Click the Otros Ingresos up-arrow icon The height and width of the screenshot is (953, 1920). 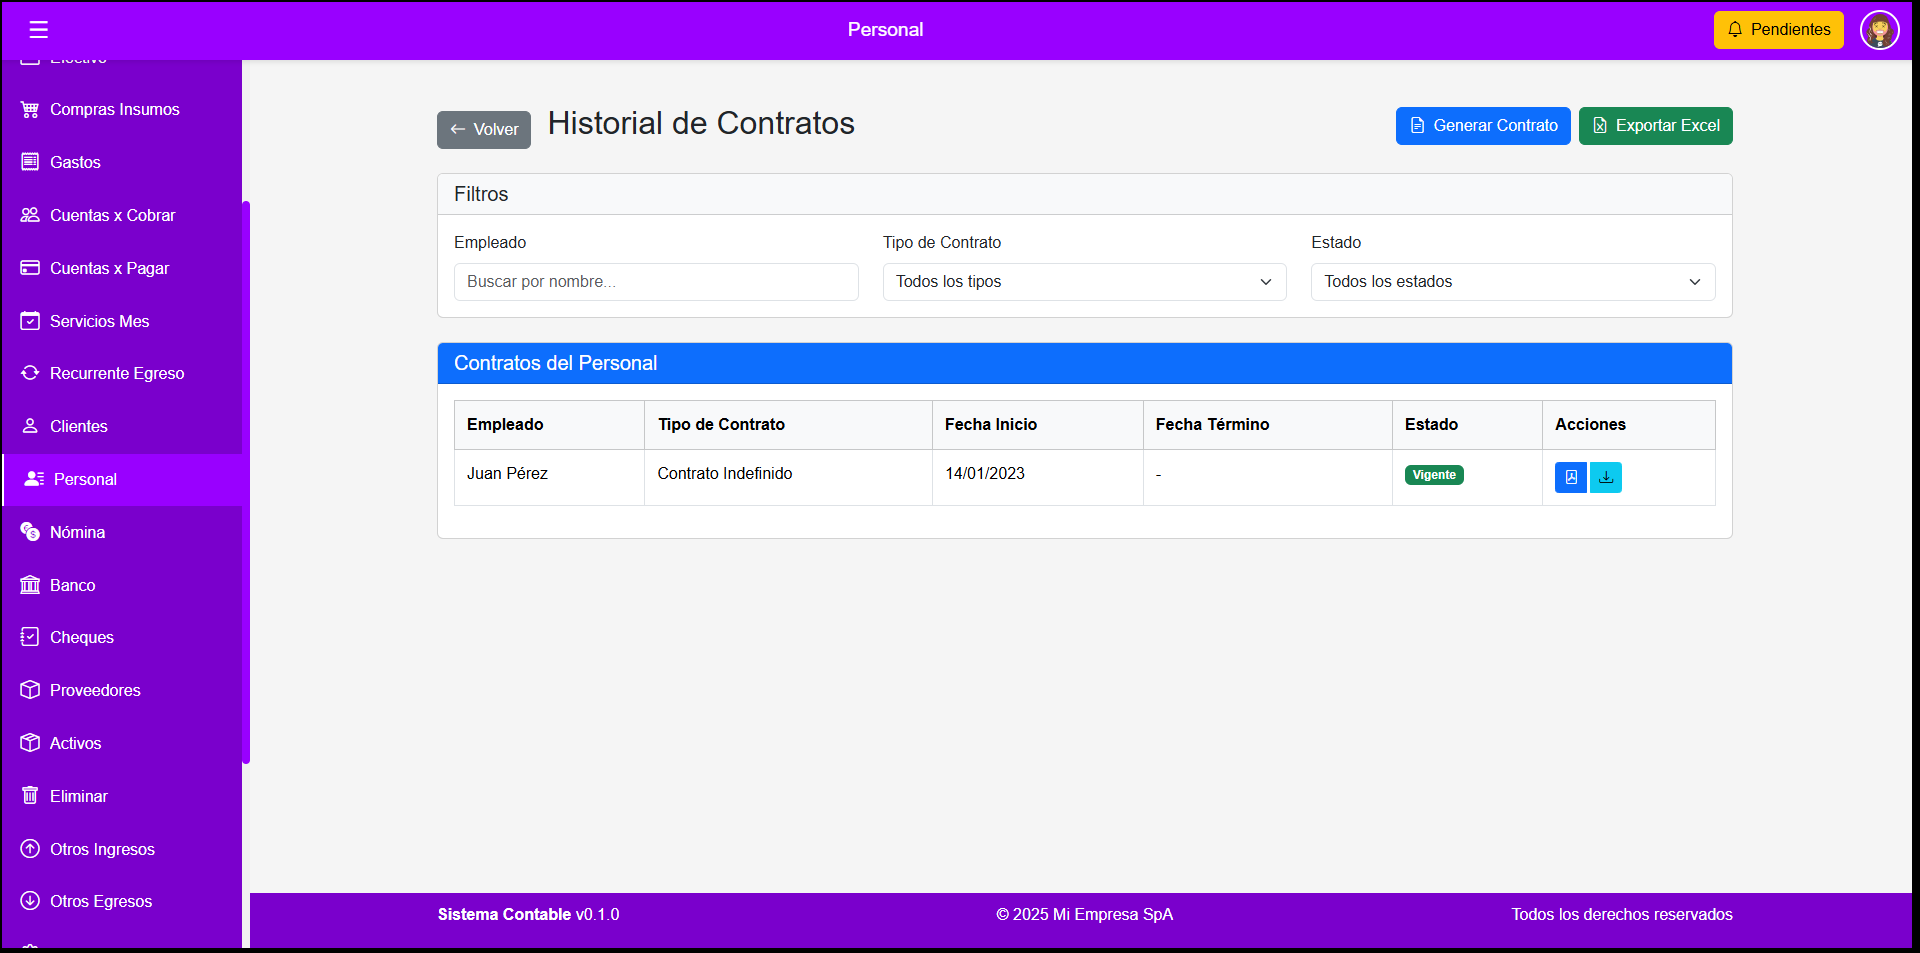pos(30,849)
